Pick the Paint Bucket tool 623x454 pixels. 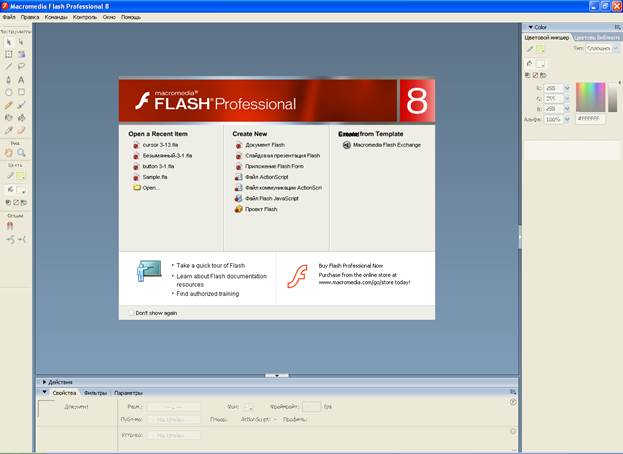click(21, 118)
